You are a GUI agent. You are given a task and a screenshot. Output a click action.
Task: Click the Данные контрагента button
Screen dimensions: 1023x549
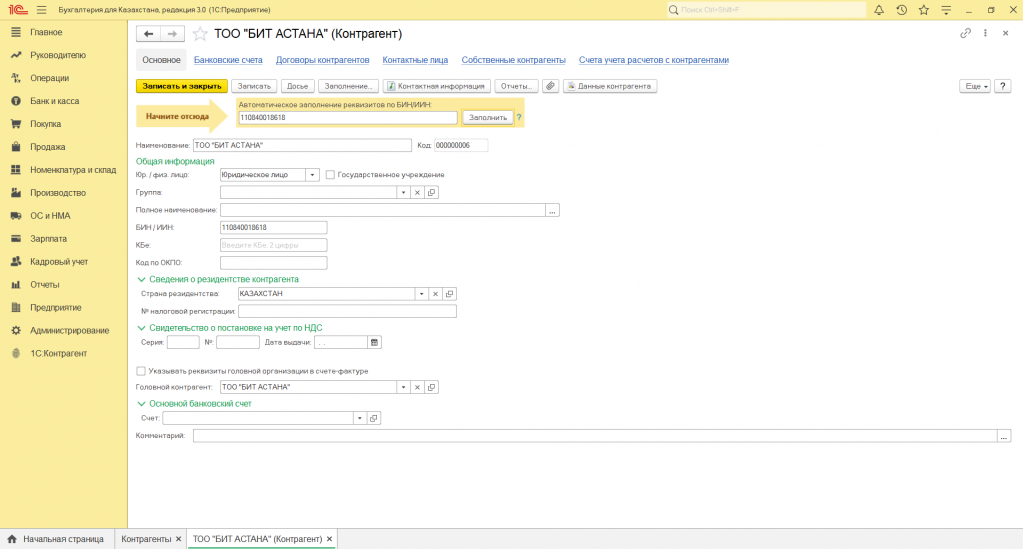(x=610, y=86)
